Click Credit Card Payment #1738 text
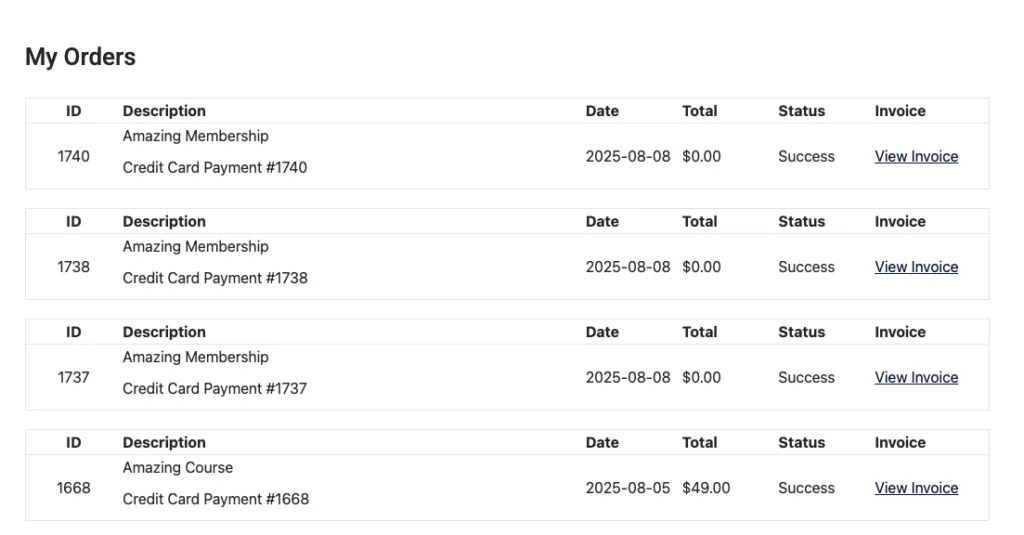The image size is (1024, 535). point(215,278)
